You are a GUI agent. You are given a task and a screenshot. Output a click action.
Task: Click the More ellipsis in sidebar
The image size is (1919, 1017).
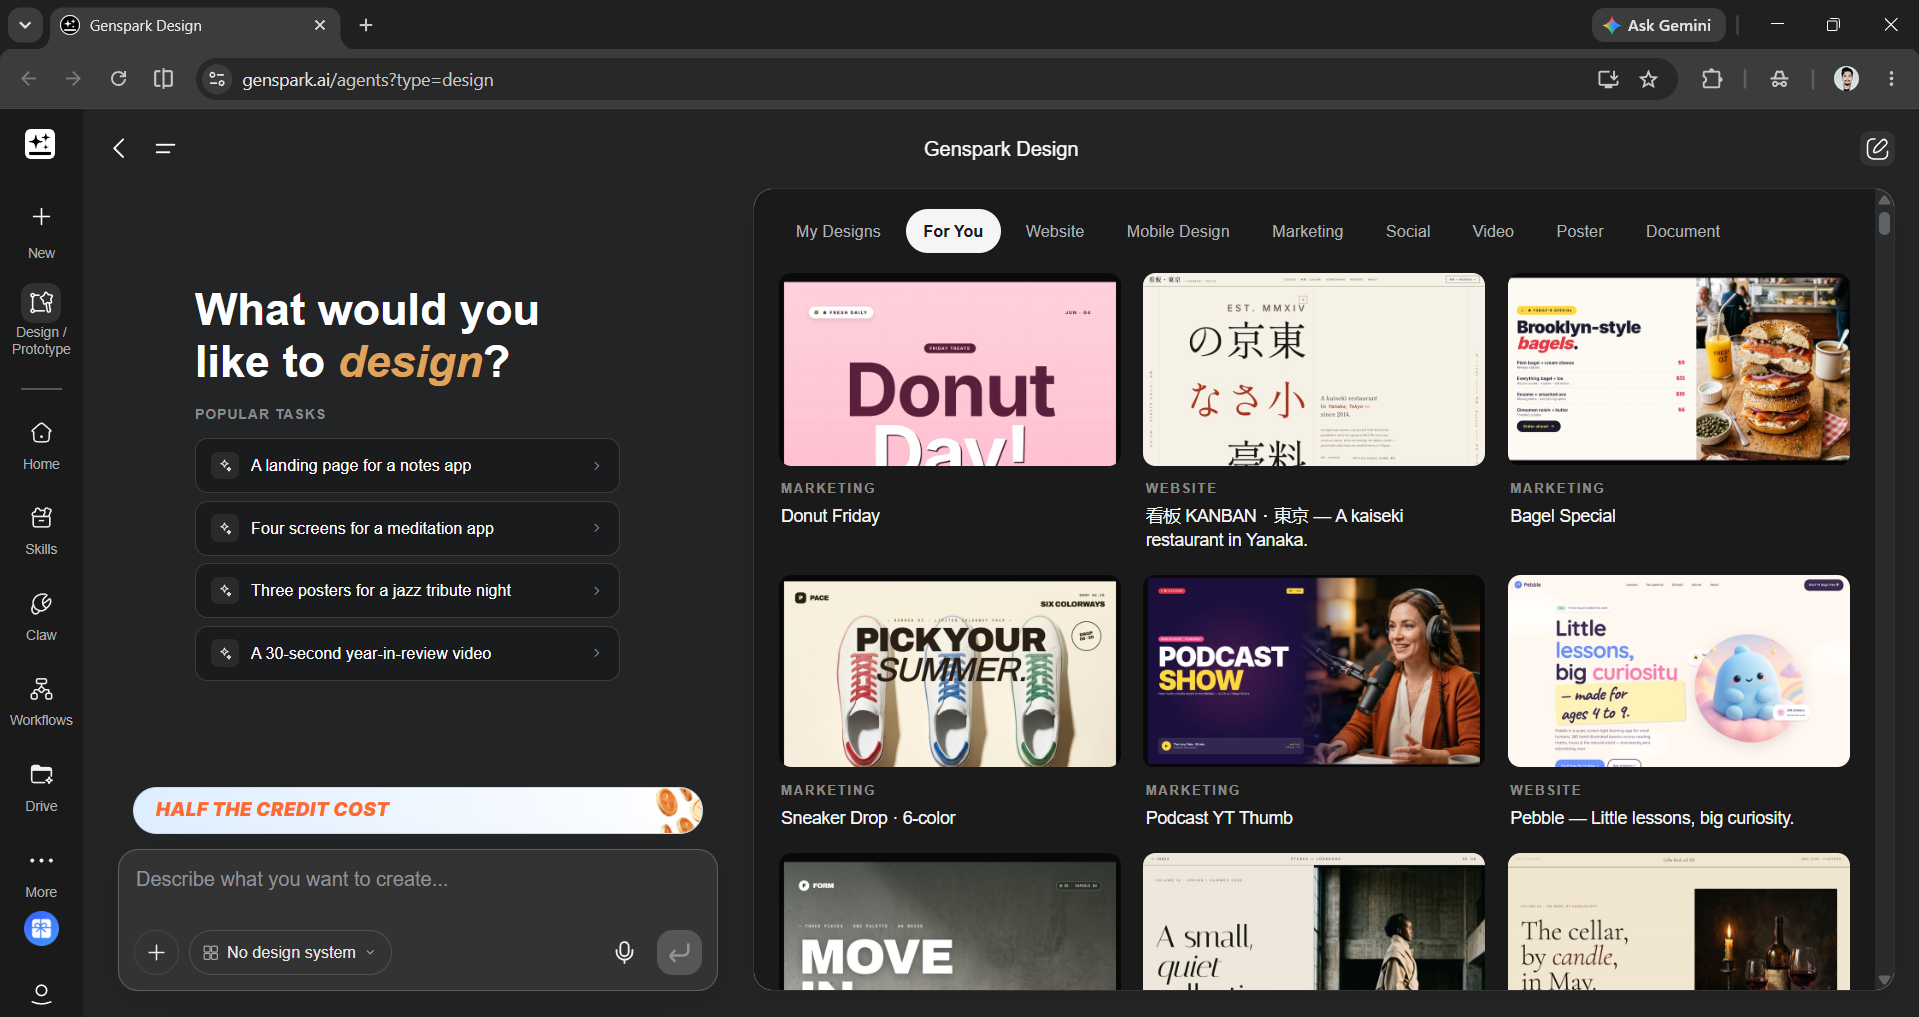41,861
